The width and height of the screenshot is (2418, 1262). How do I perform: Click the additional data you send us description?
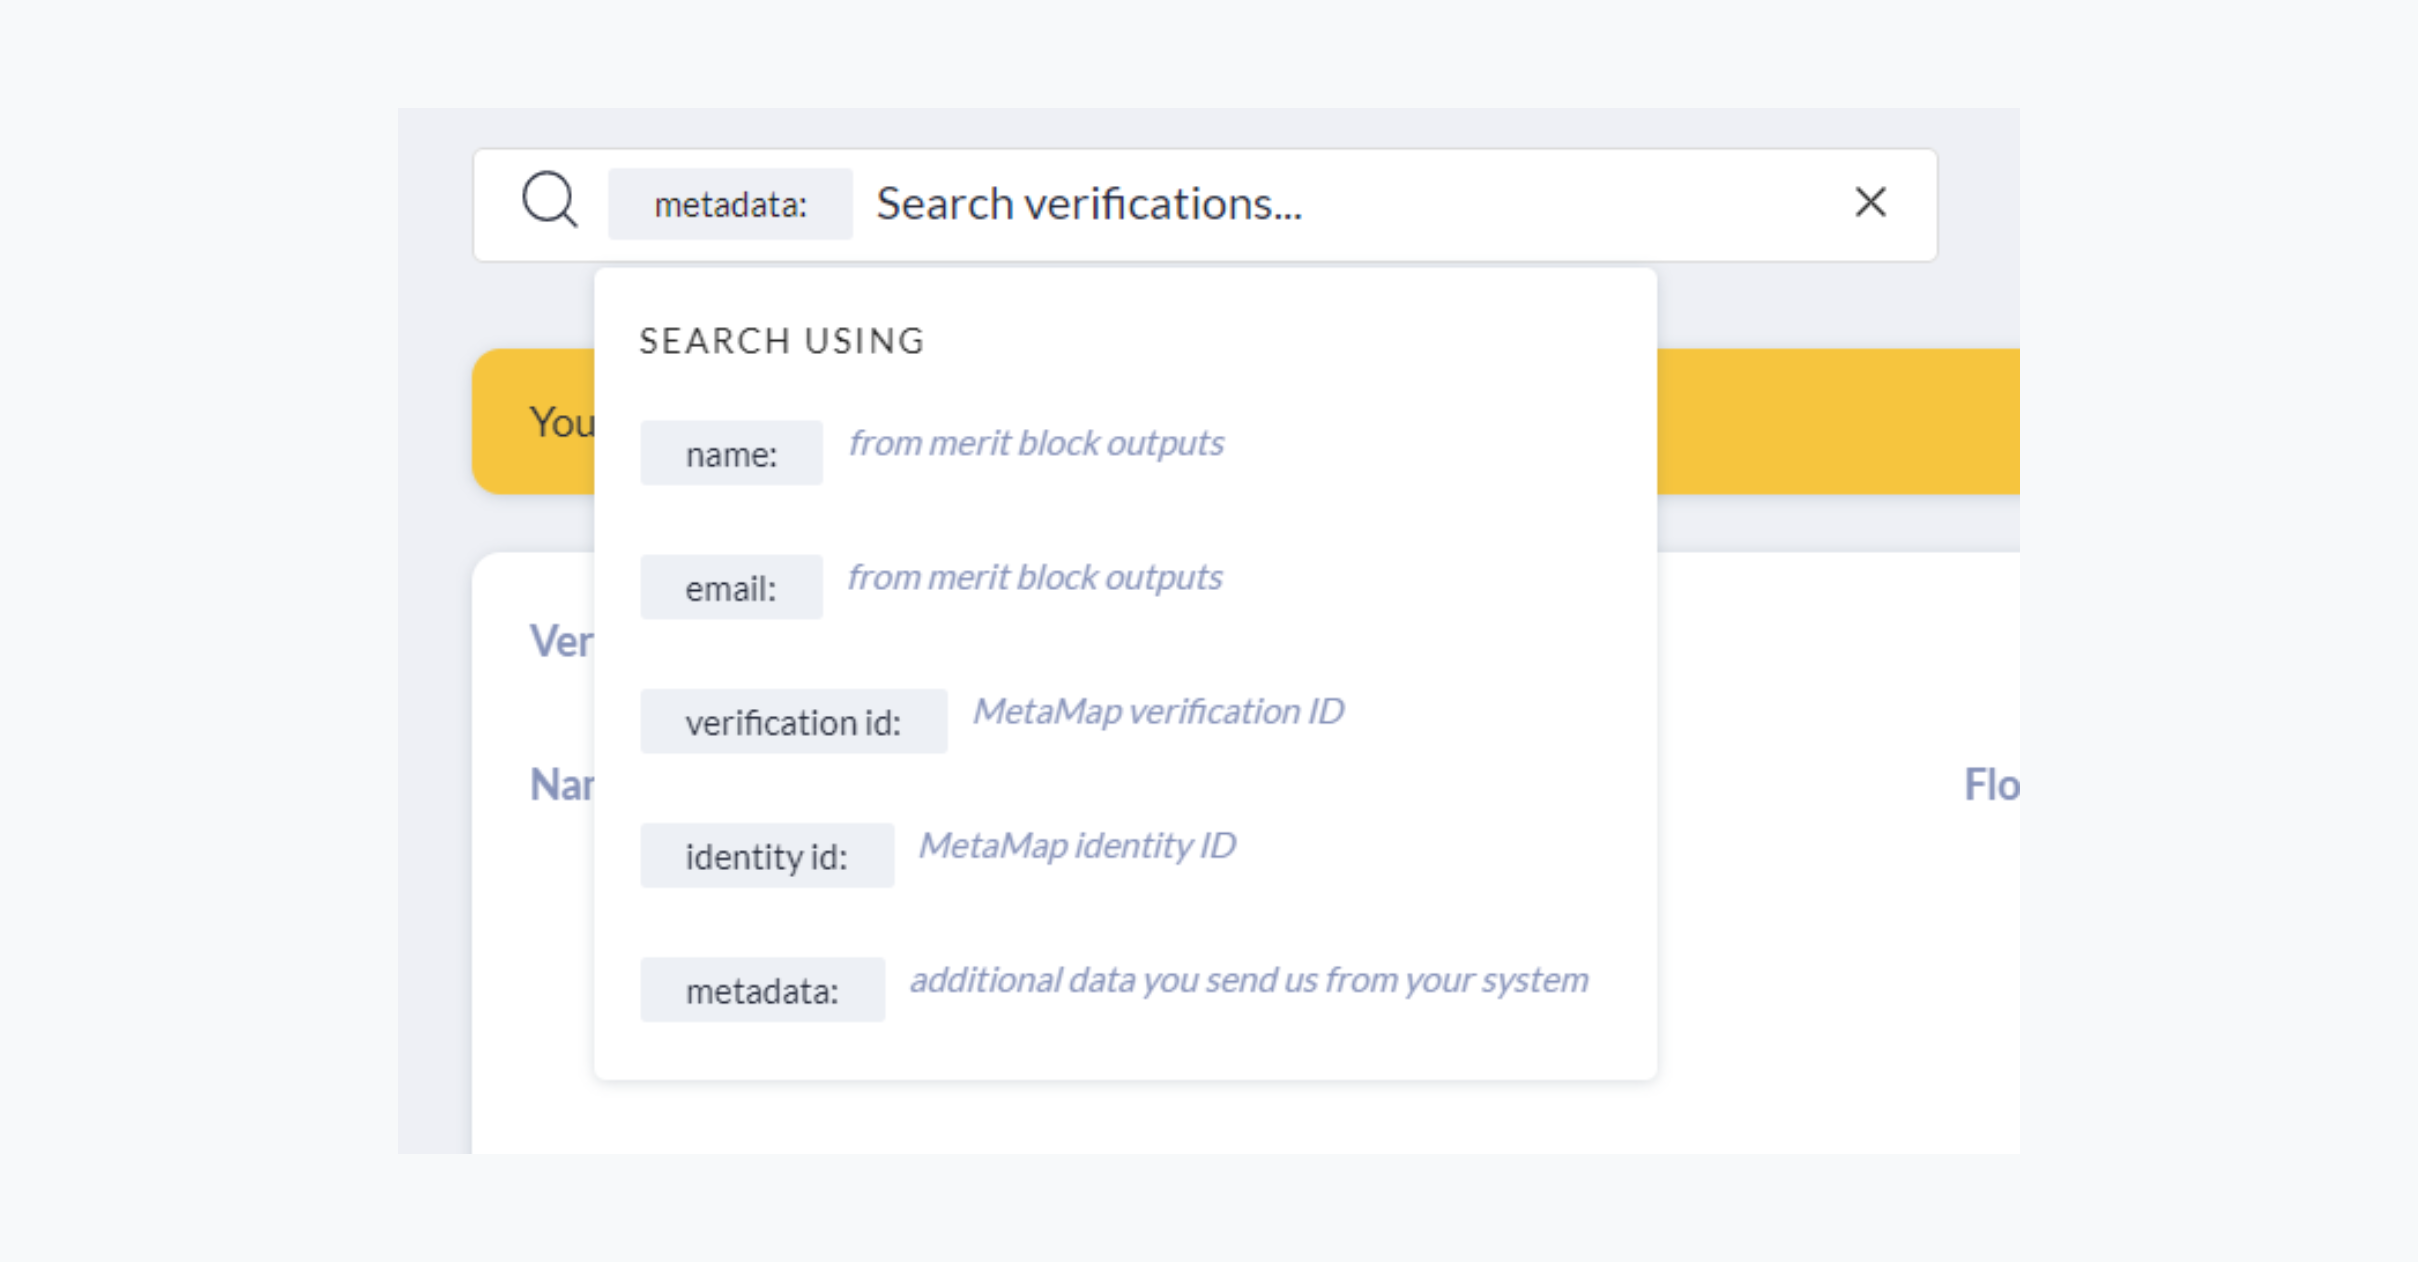click(1248, 979)
